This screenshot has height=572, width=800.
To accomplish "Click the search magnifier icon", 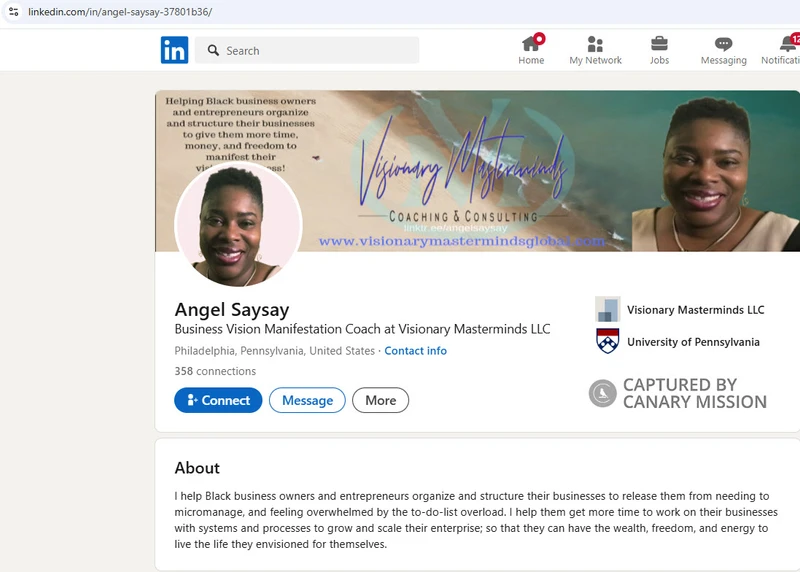I will (213, 50).
